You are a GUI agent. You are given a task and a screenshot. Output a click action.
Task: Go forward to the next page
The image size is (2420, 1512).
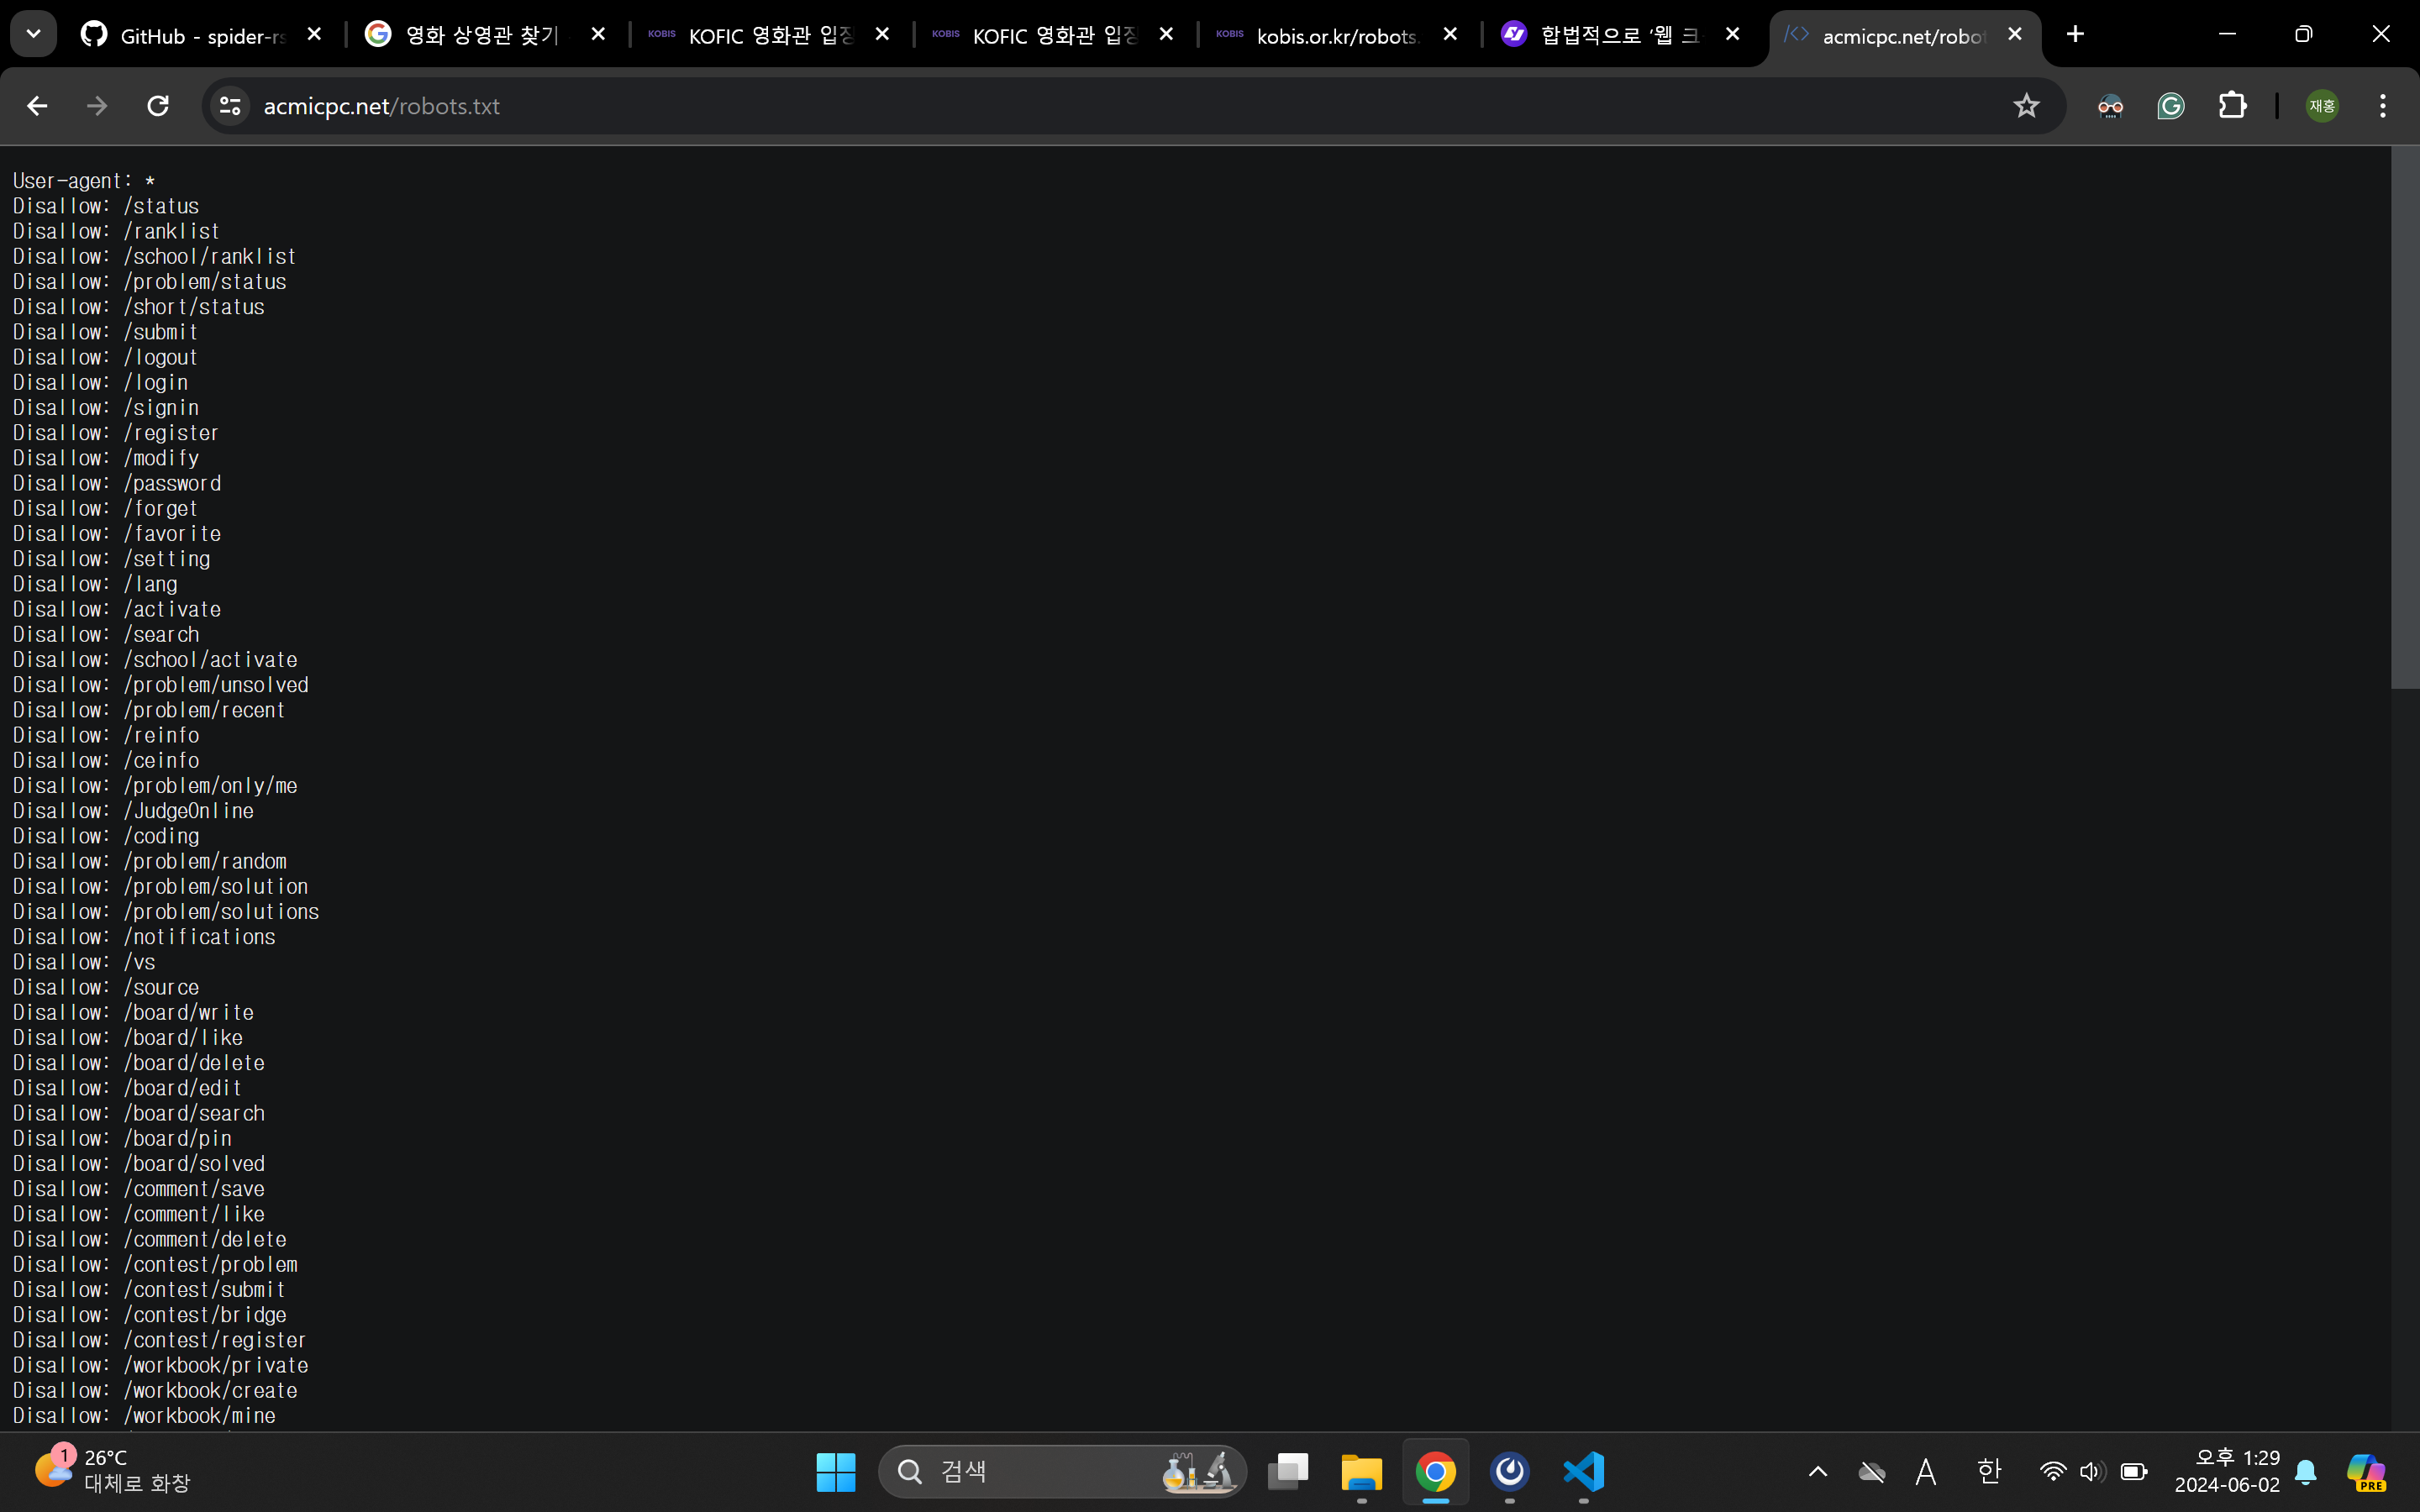pyautogui.click(x=97, y=106)
